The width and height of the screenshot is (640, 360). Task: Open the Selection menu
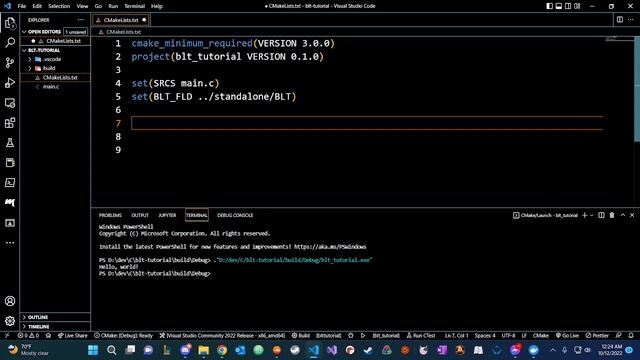(59, 6)
